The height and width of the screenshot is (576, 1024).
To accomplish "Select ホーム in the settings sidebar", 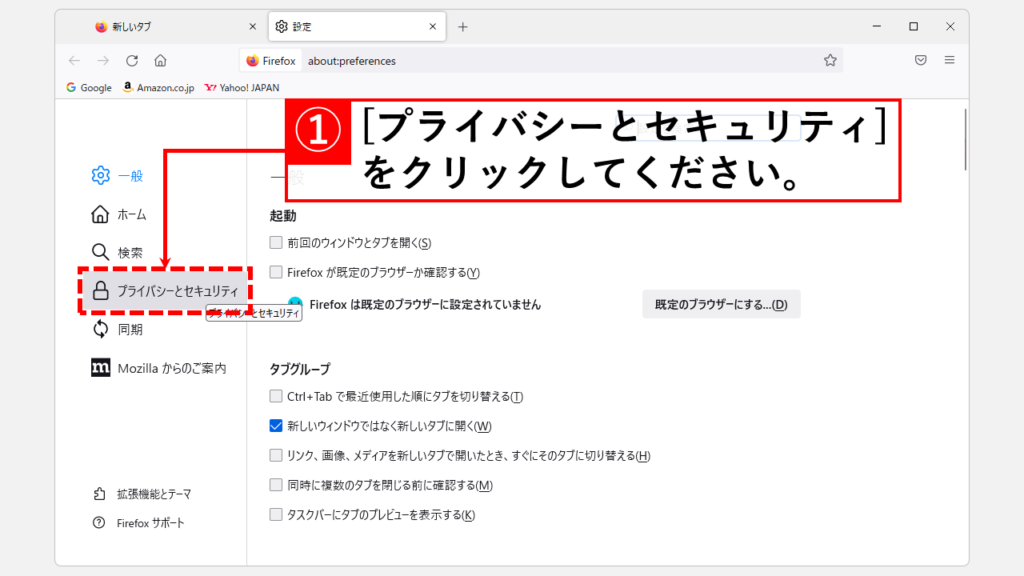I will (131, 214).
